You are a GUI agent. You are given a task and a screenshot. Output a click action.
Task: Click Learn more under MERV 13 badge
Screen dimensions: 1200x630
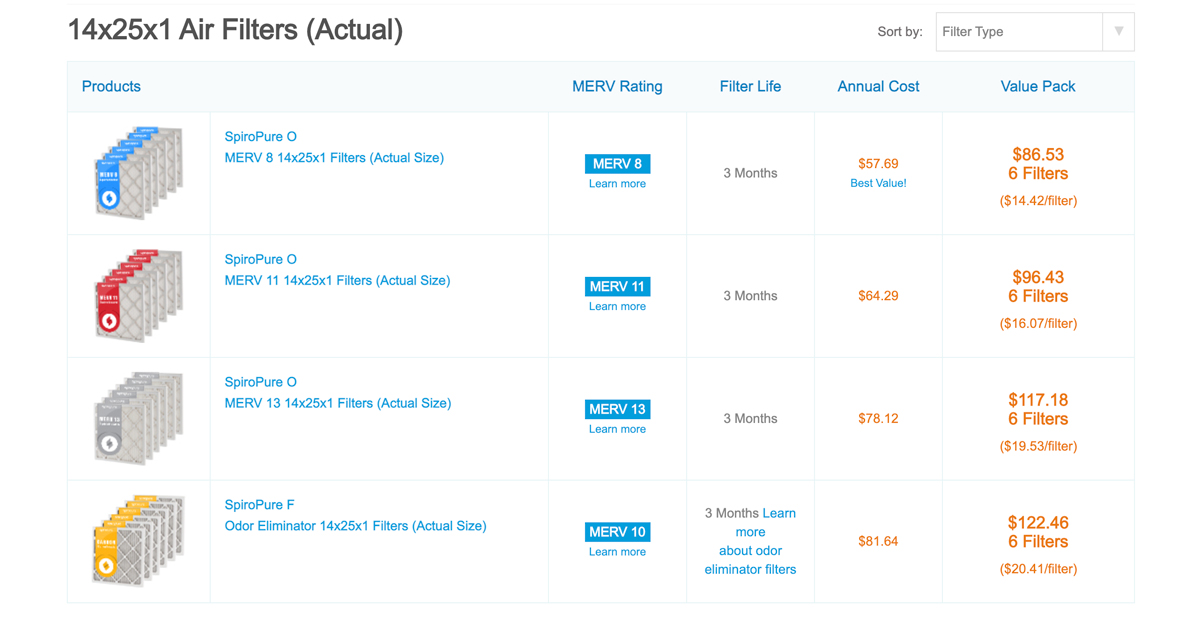point(617,429)
